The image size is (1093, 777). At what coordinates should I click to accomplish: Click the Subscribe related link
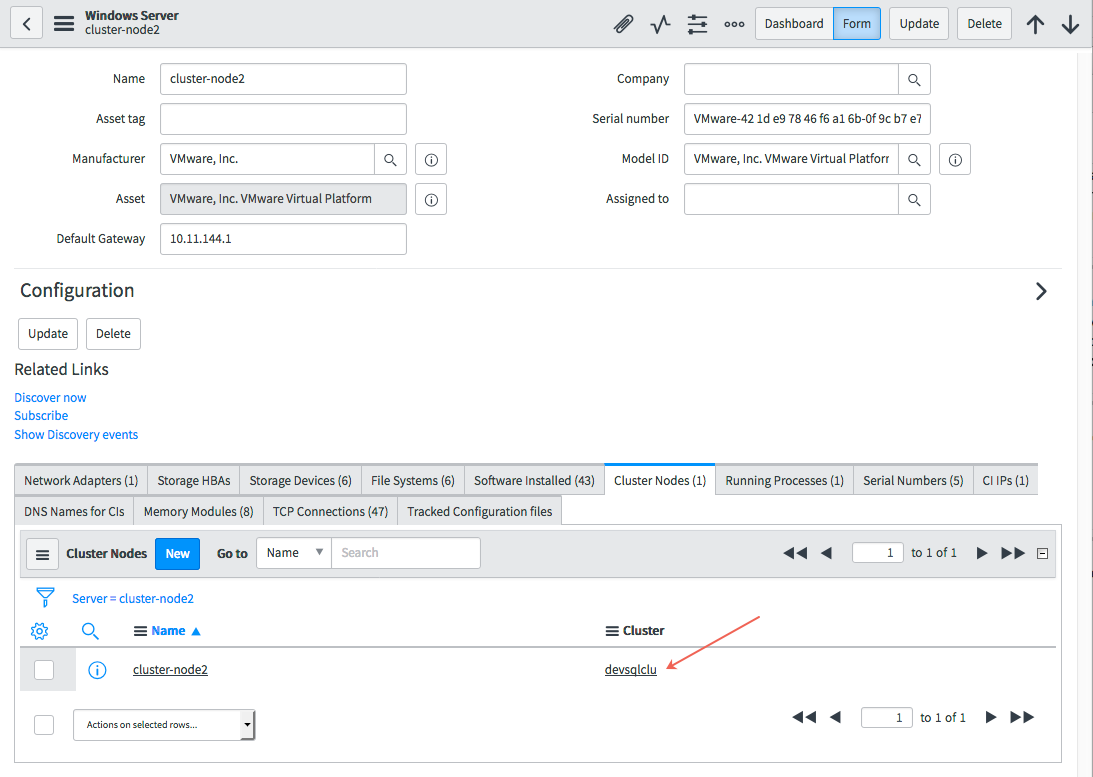click(x=41, y=415)
